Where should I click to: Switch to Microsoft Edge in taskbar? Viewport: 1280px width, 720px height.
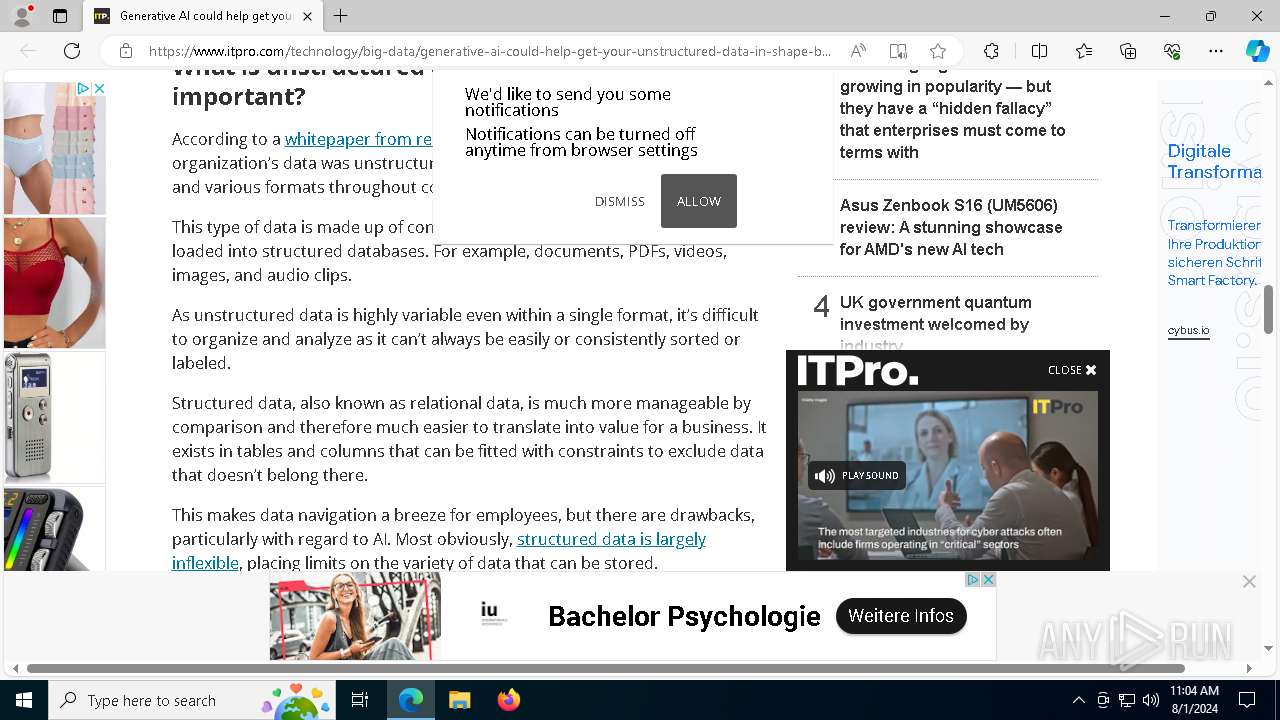[x=411, y=700]
